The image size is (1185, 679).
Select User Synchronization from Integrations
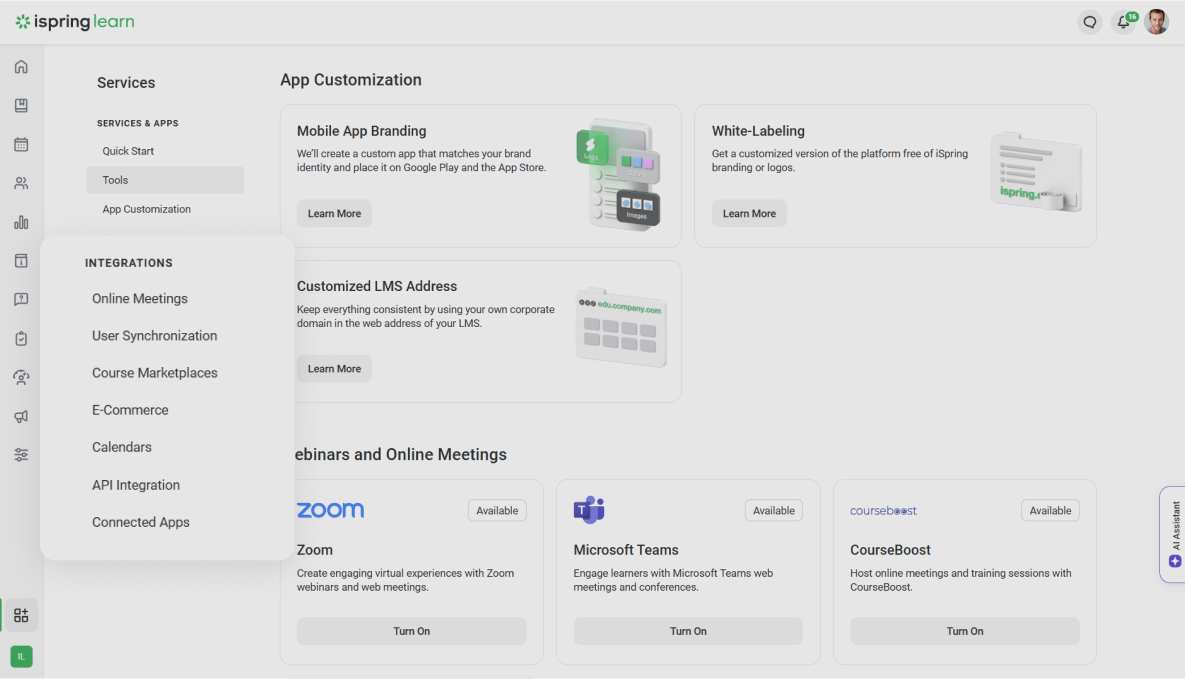[154, 335]
